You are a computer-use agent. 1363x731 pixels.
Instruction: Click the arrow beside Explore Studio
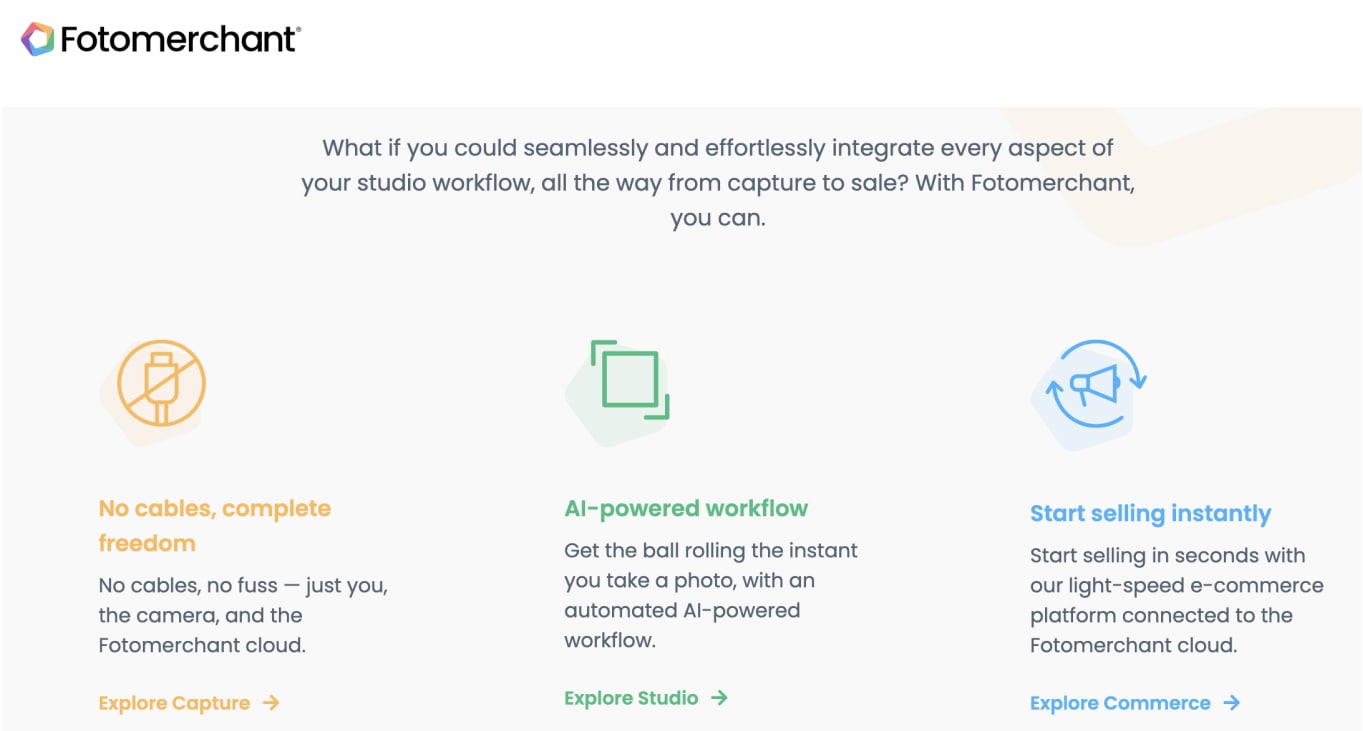coord(721,698)
